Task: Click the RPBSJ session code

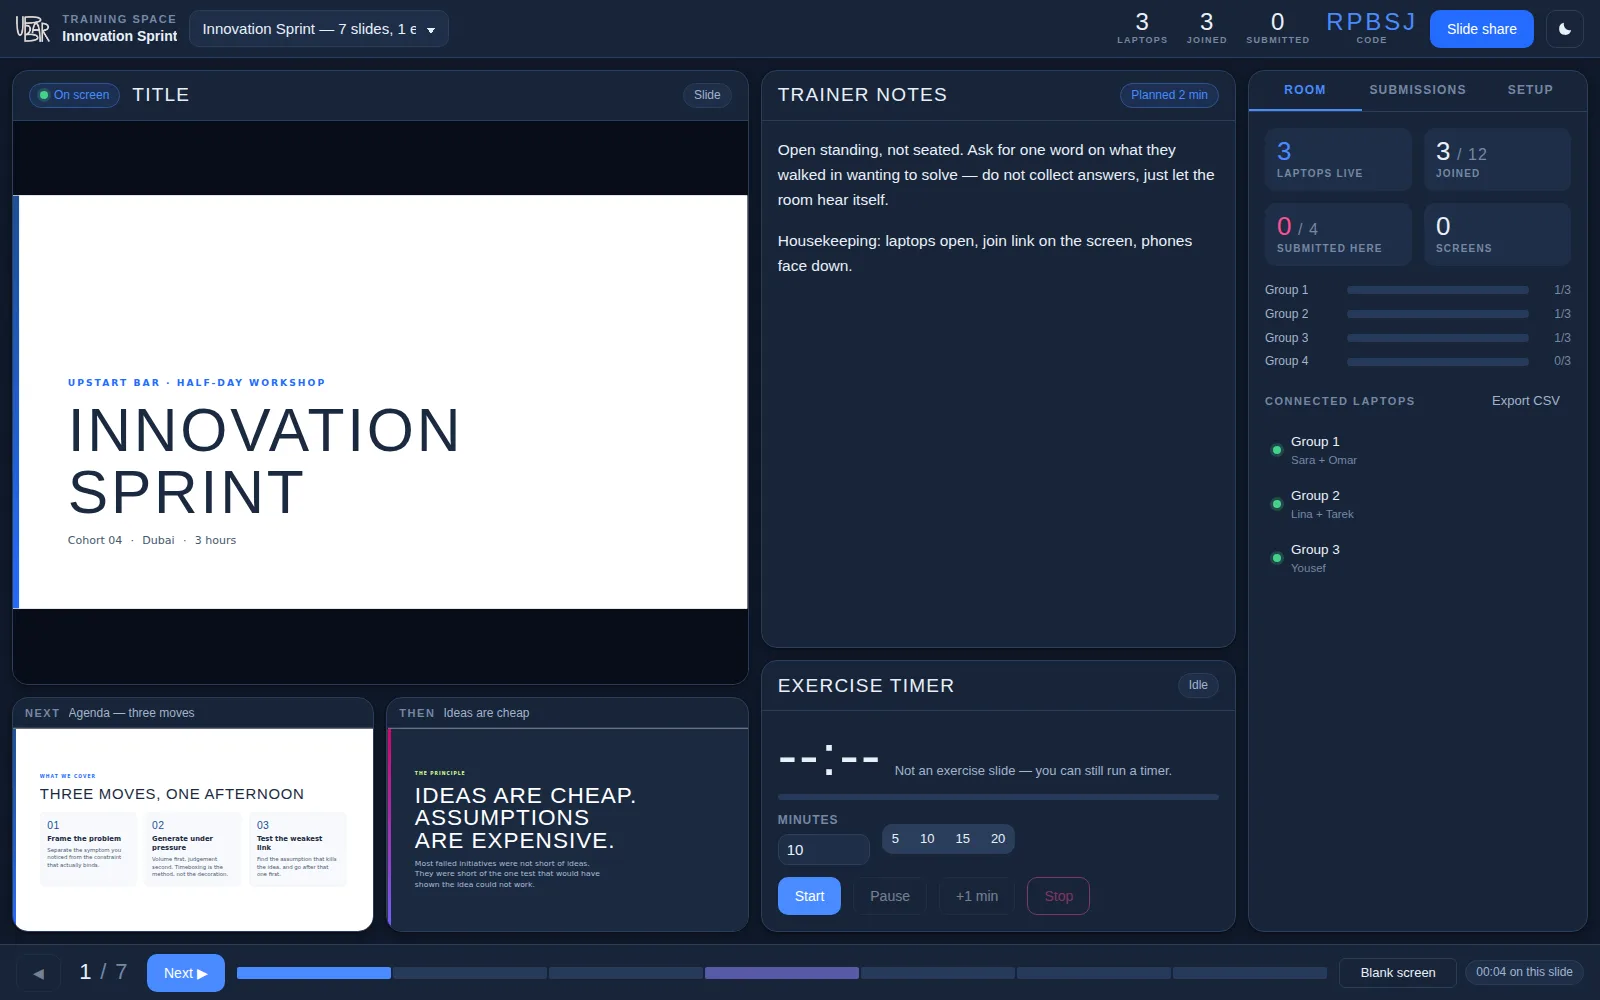Action: click(1371, 22)
